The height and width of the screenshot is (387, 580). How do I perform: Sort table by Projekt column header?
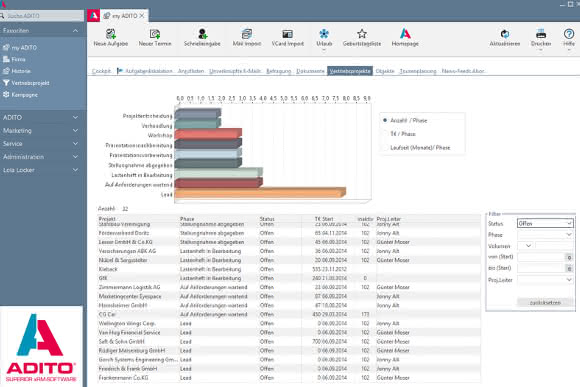[x=107, y=219]
